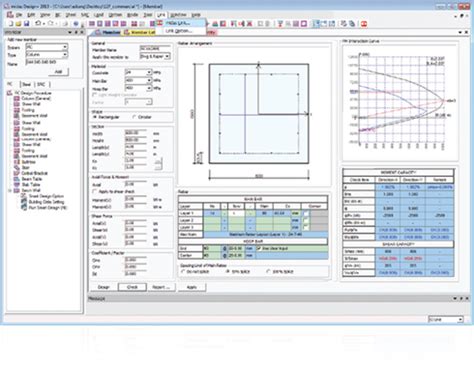This screenshot has height=367, width=474.
Task: Switch to SRC tab in Workbar
Action: 41,84
